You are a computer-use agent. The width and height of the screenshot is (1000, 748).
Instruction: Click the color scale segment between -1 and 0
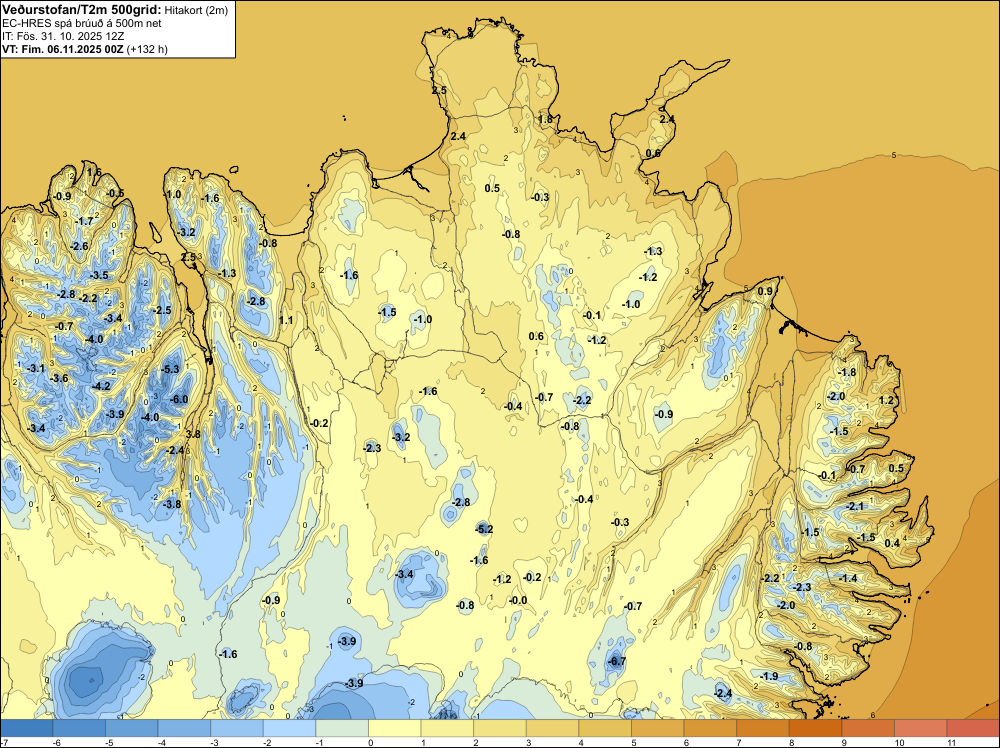click(x=342, y=728)
